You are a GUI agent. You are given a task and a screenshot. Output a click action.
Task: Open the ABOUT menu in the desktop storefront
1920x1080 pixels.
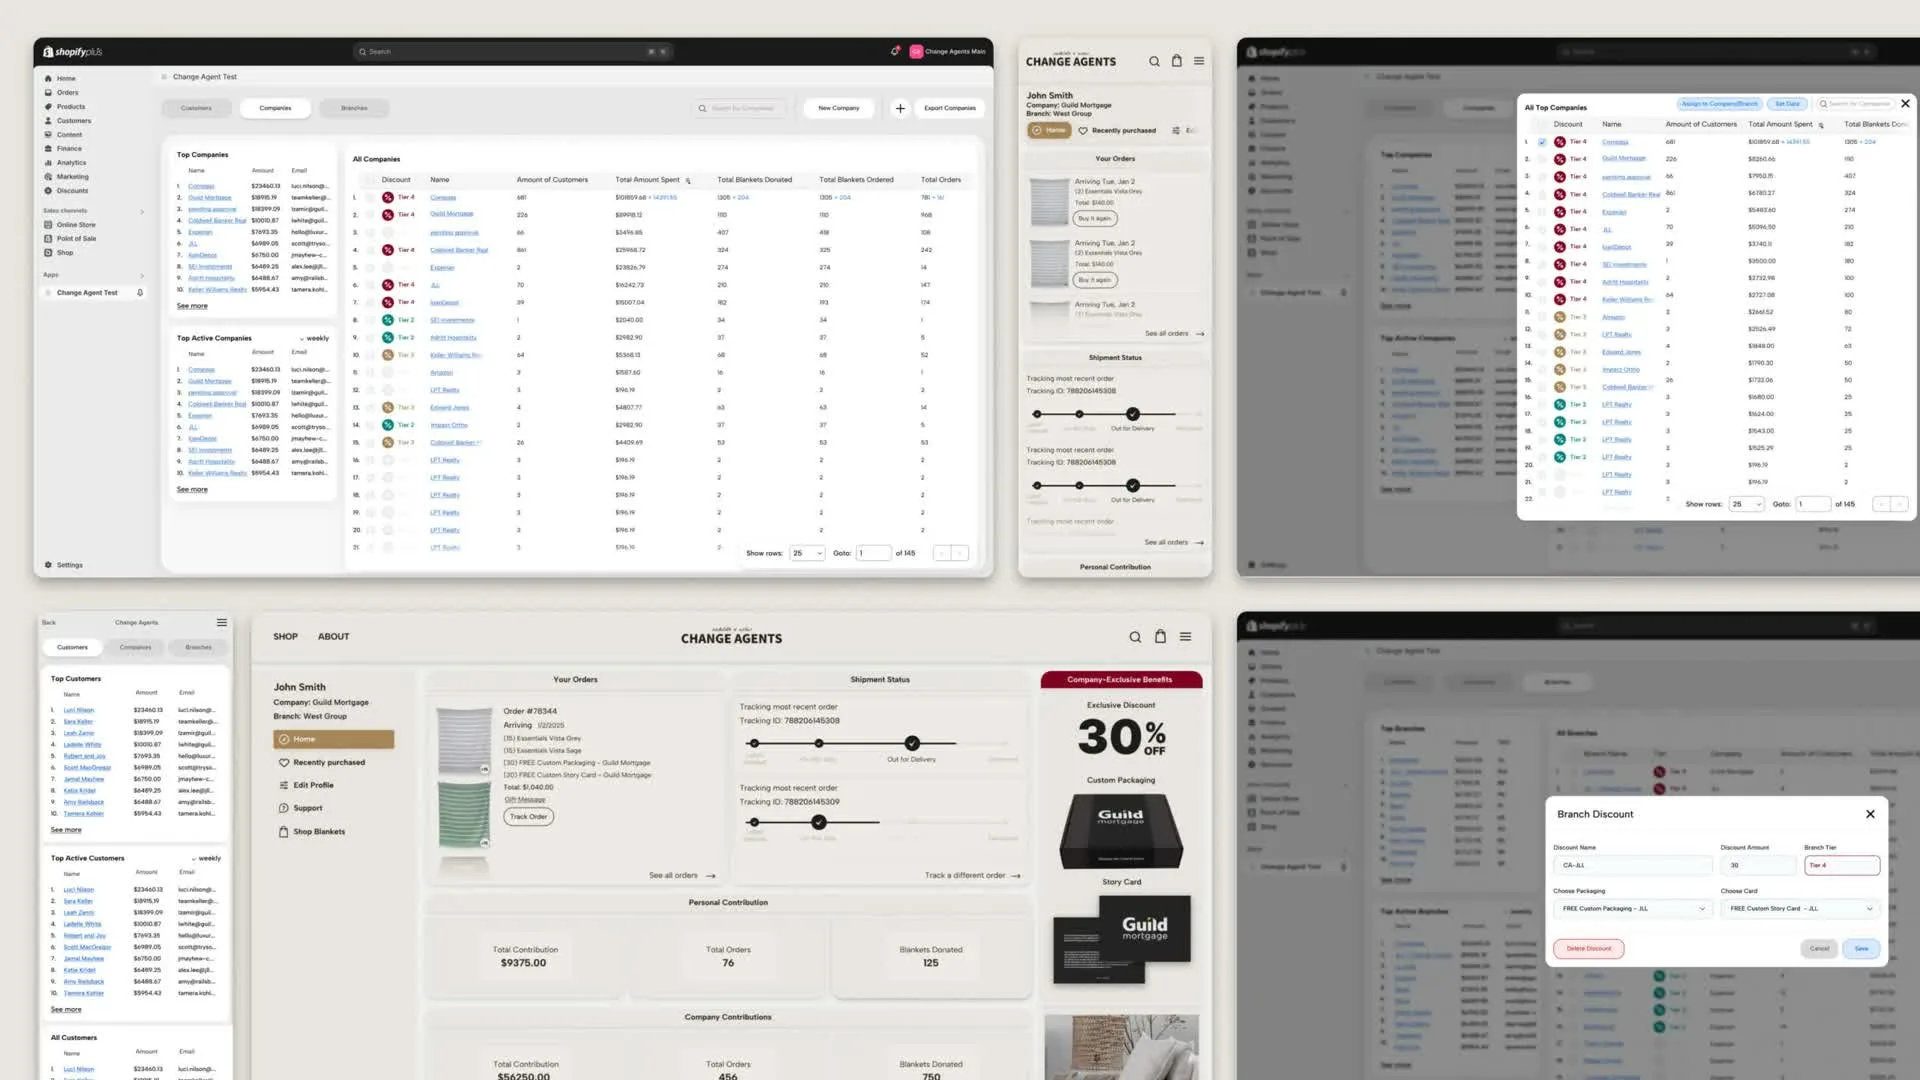coord(334,637)
